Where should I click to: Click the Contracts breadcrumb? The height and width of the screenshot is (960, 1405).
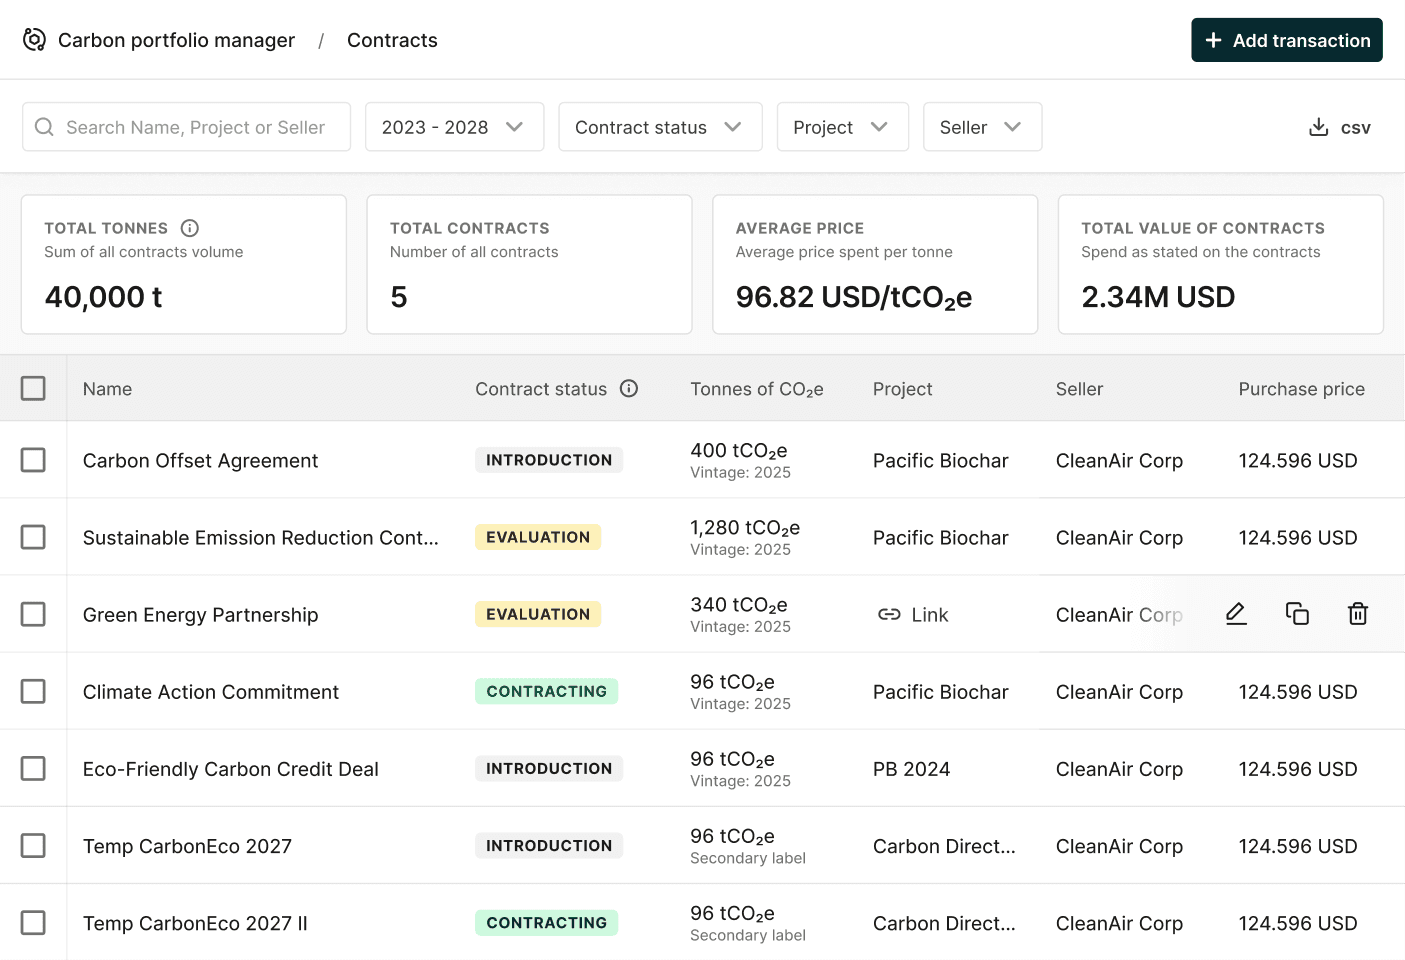coord(392,40)
